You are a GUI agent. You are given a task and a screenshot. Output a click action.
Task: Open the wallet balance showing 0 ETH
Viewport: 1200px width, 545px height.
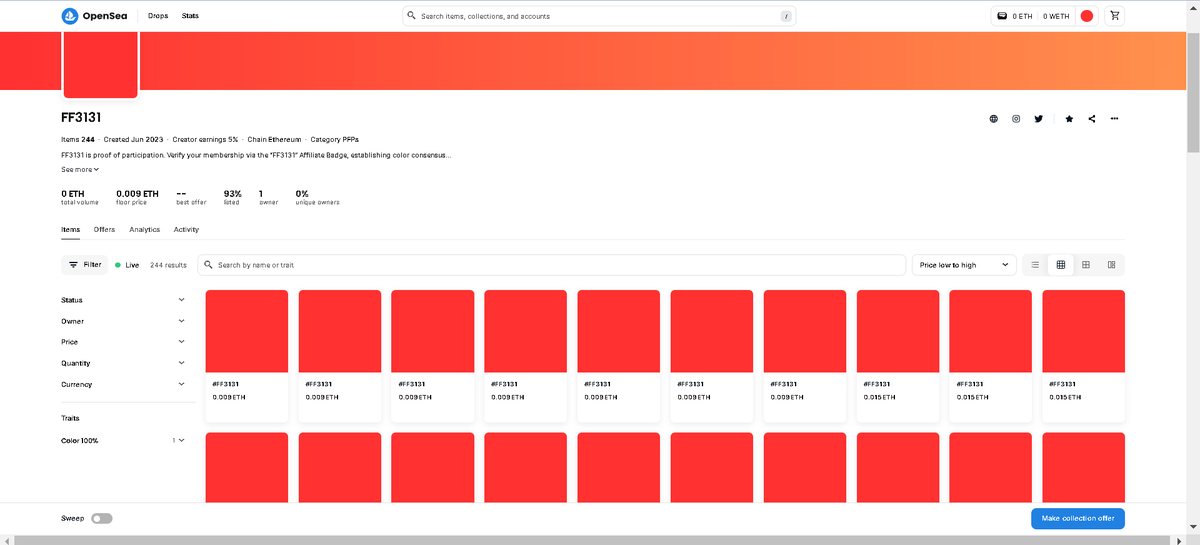click(x=1015, y=16)
